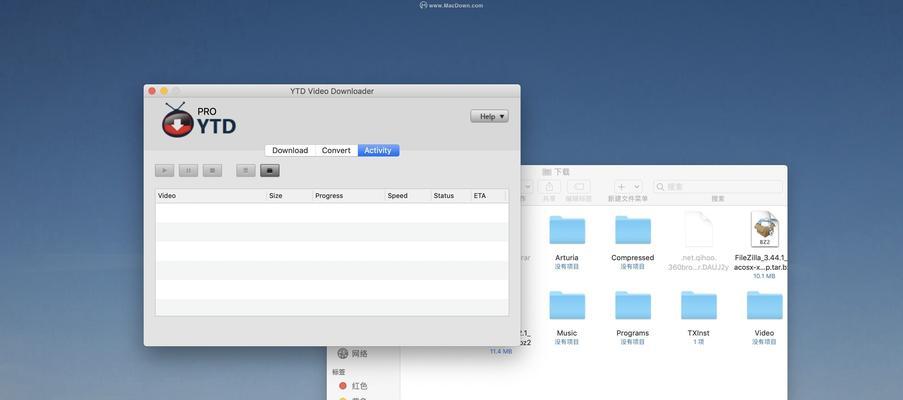This screenshot has height=400, width=903.
Task: Click the dark folder toolbar button
Action: [270, 170]
